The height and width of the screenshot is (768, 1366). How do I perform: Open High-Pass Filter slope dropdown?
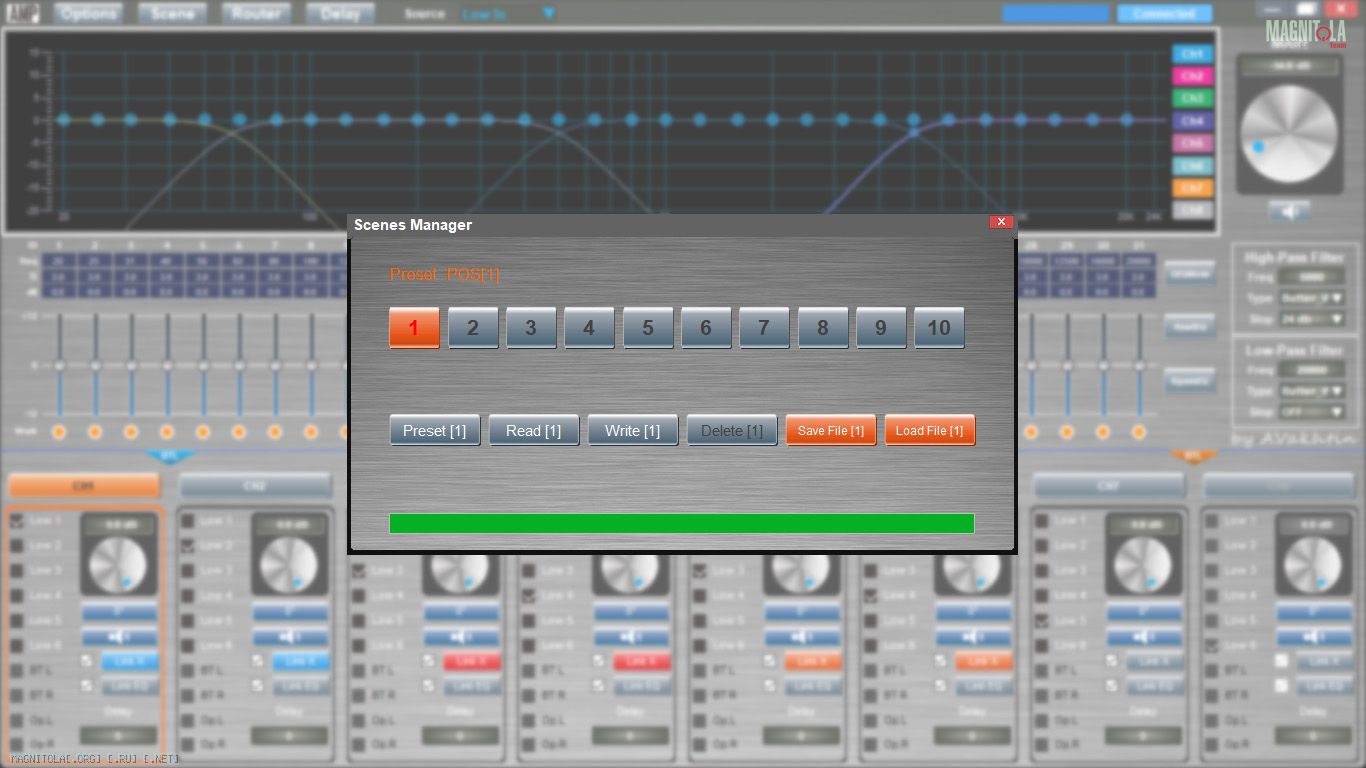pyautogui.click(x=1311, y=320)
